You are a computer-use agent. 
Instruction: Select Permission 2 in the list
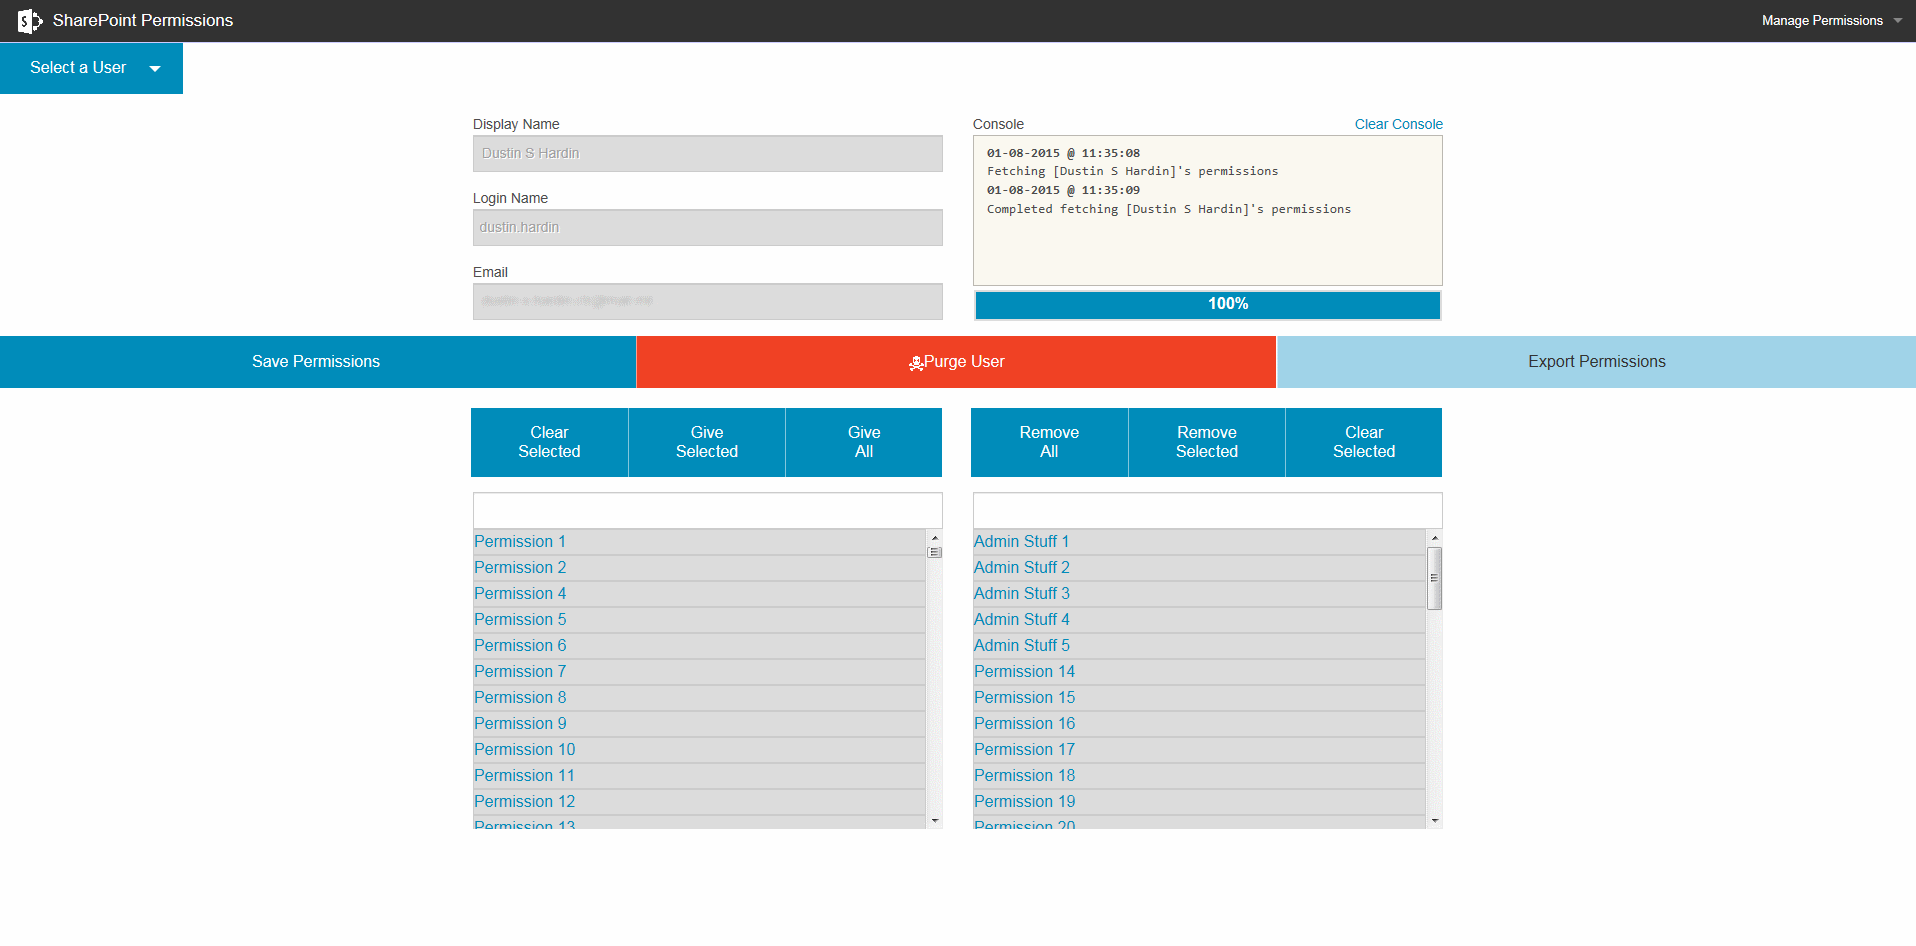699,568
